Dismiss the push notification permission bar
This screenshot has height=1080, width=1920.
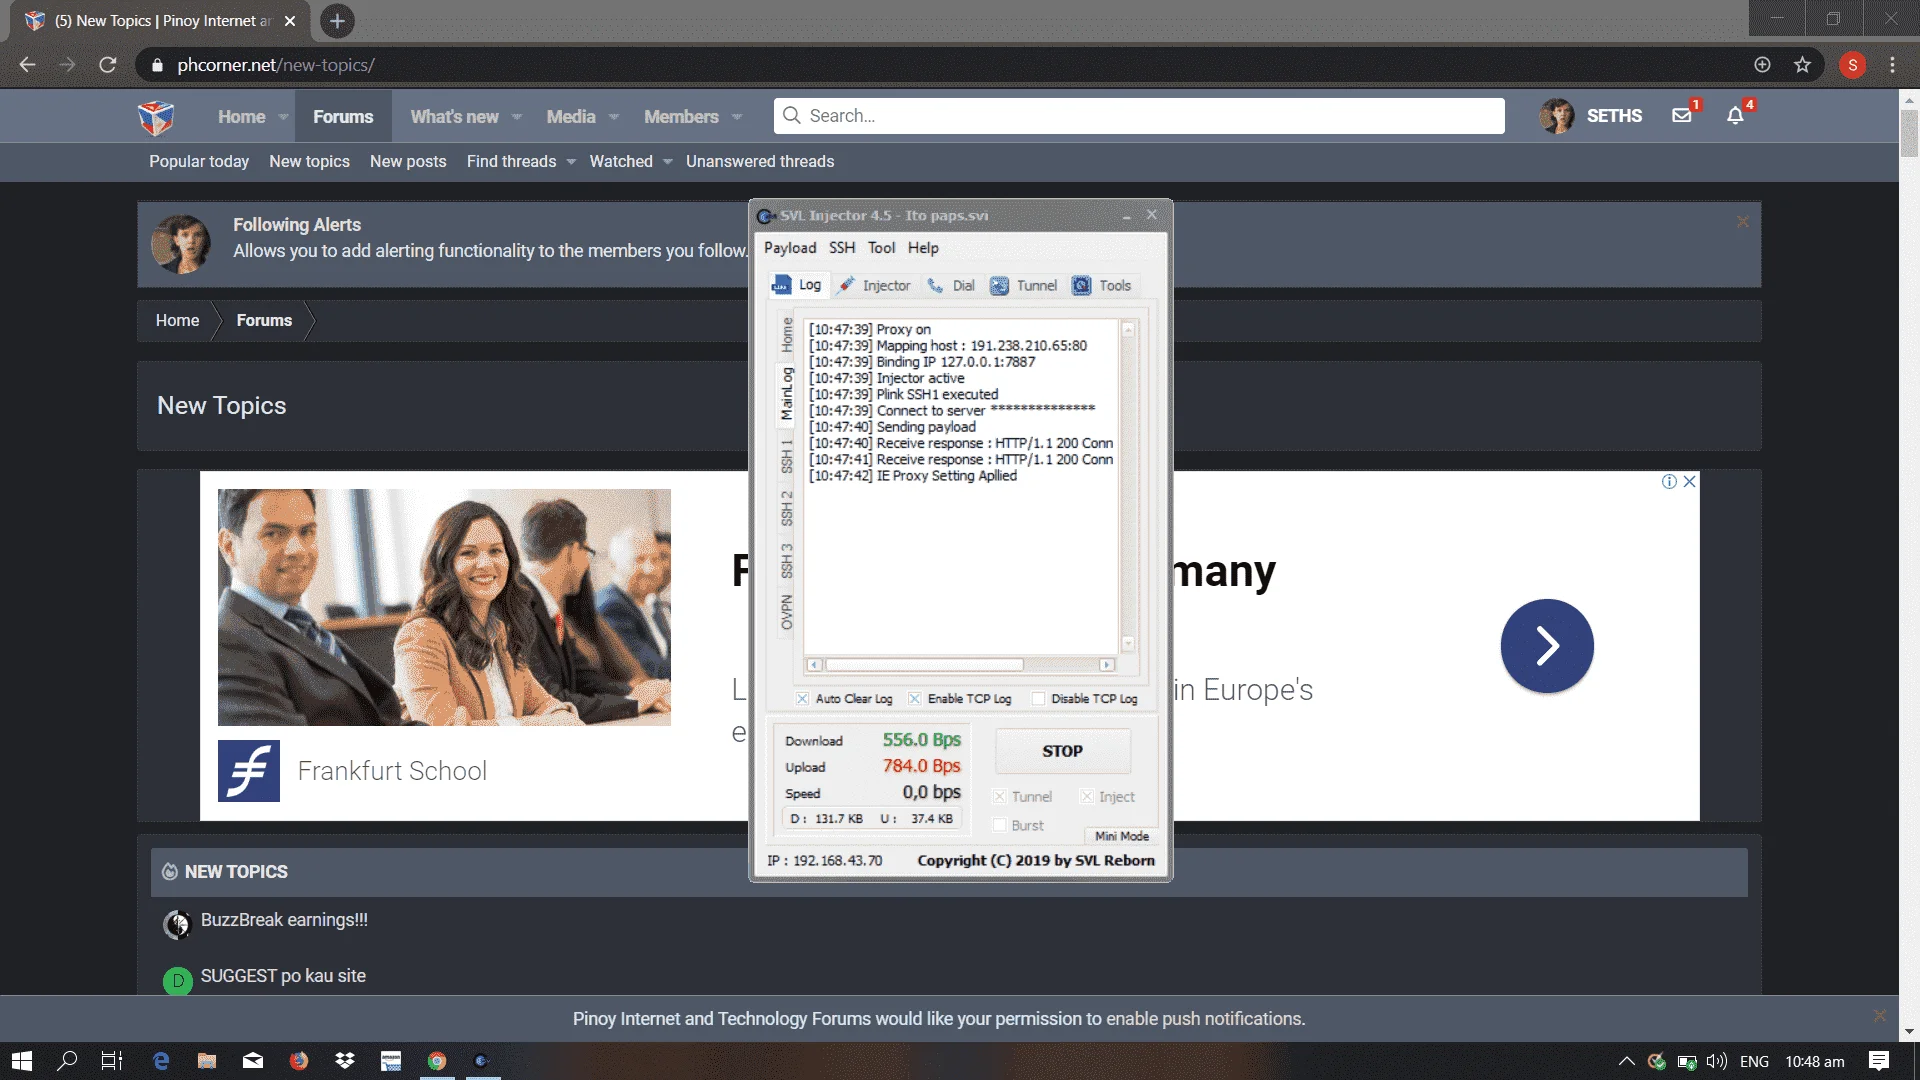pos(1879,1016)
